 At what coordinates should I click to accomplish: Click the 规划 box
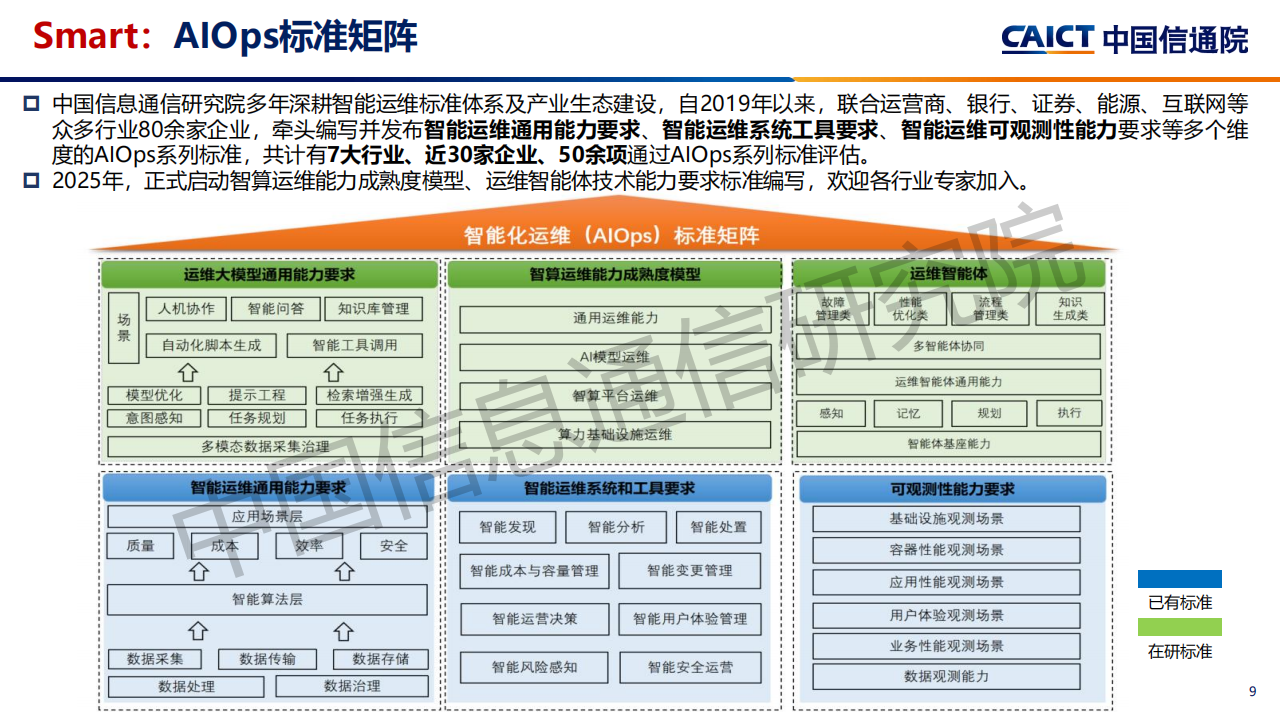989,413
